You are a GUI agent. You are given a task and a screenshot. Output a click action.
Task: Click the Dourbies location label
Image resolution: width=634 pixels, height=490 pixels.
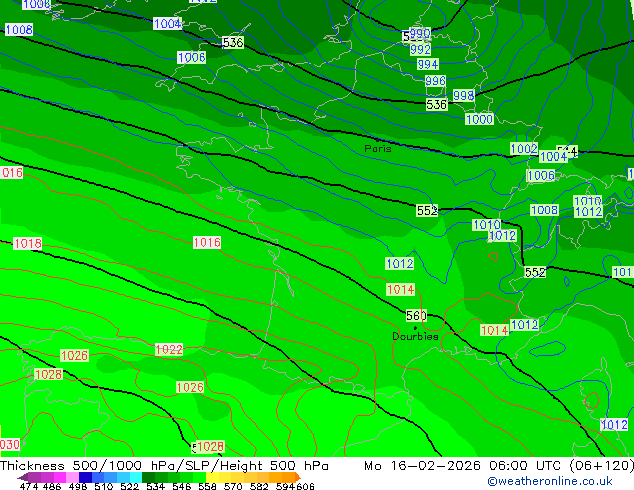[x=415, y=336]
